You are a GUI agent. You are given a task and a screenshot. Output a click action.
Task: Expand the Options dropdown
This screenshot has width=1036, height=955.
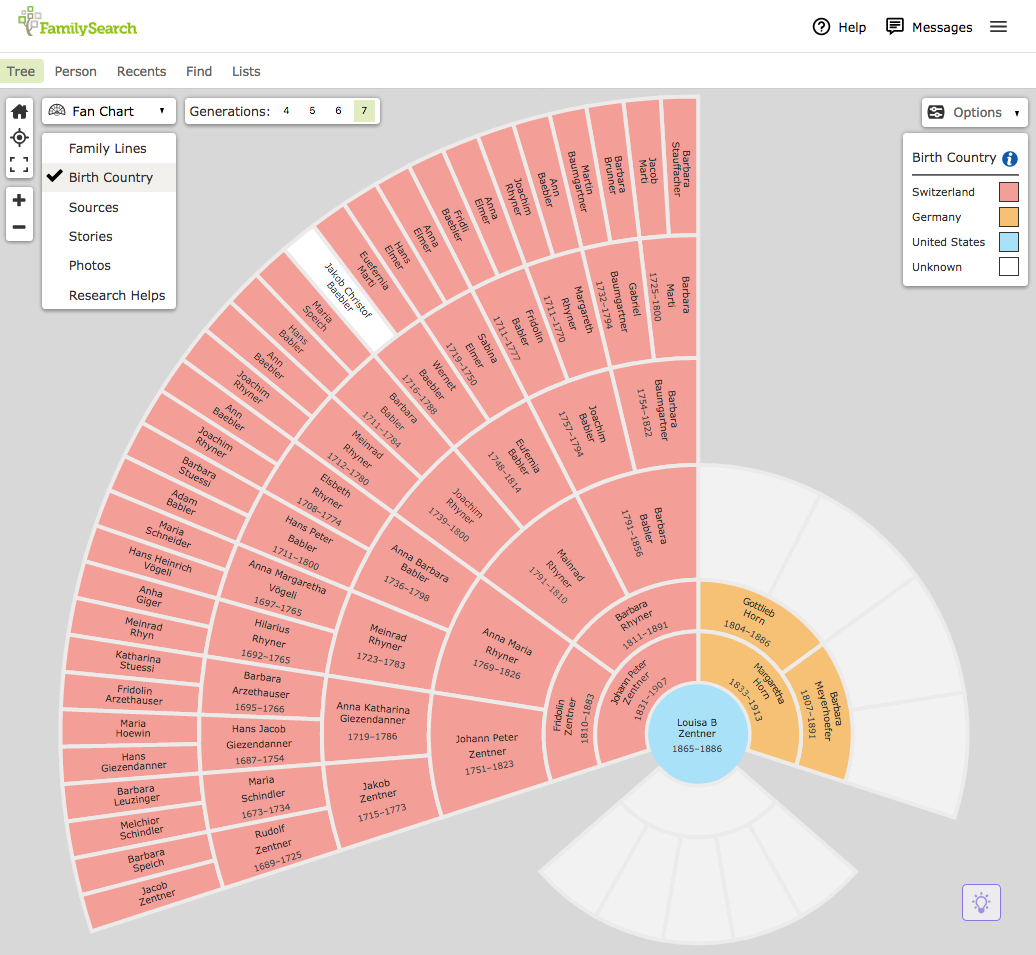(975, 112)
